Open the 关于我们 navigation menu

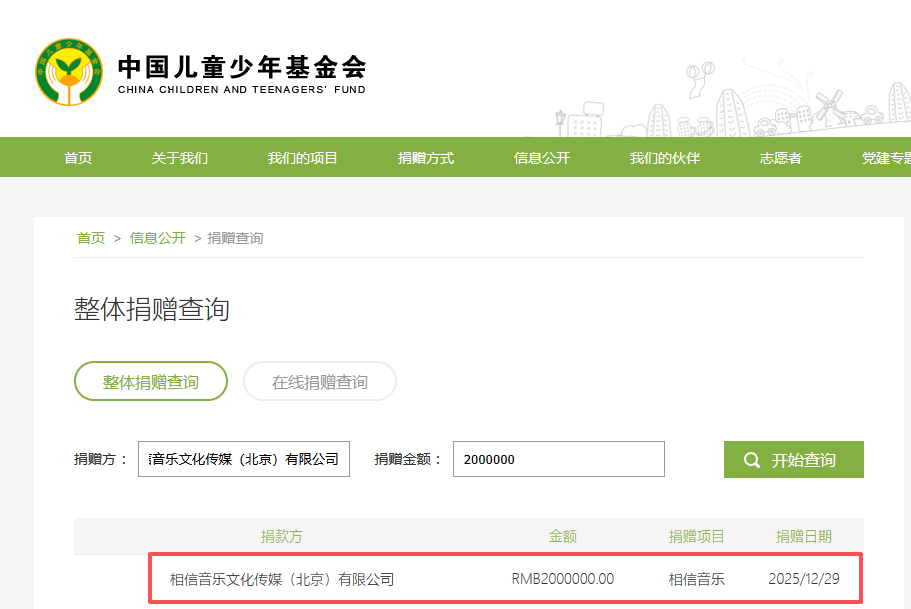click(180, 158)
